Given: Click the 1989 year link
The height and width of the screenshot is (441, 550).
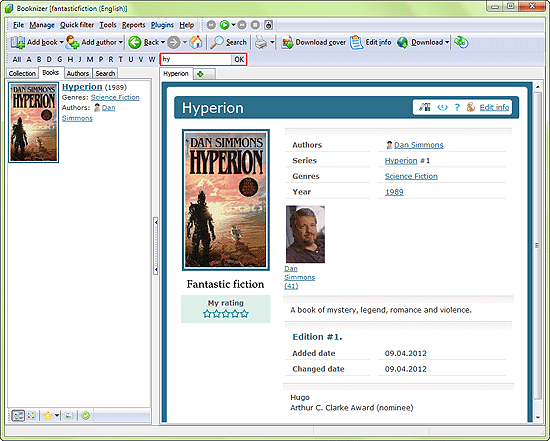Looking at the screenshot, I should pyautogui.click(x=394, y=192).
